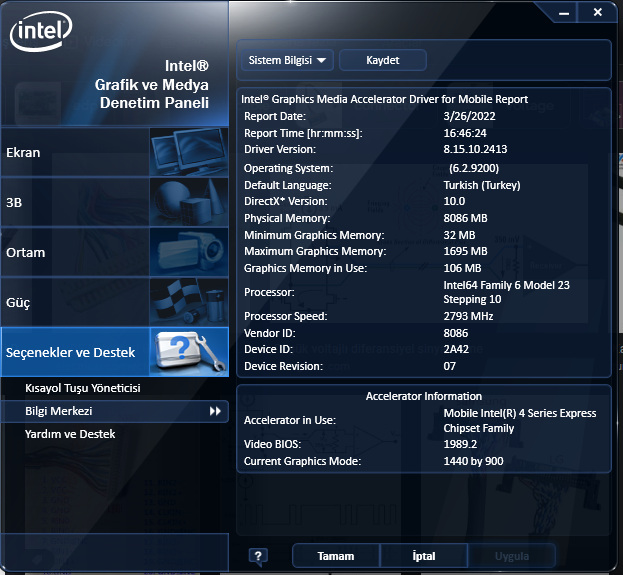Image resolution: width=623 pixels, height=575 pixels.
Task: Click Video BIOS value 1989.2
Action: click(x=460, y=444)
